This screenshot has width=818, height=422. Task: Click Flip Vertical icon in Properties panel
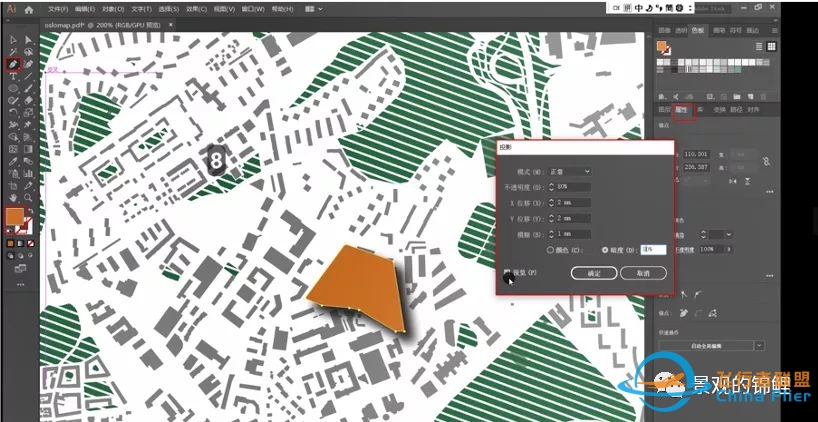[748, 181]
